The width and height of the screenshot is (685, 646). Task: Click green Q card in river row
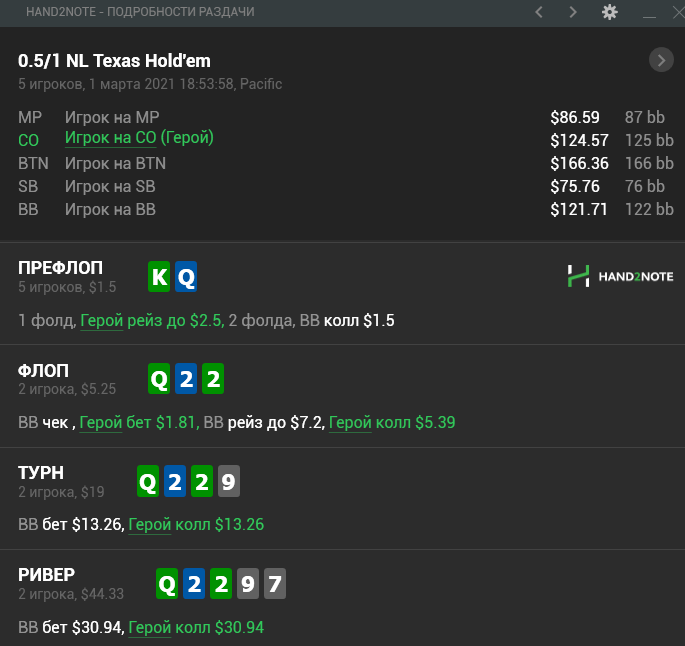[167, 584]
